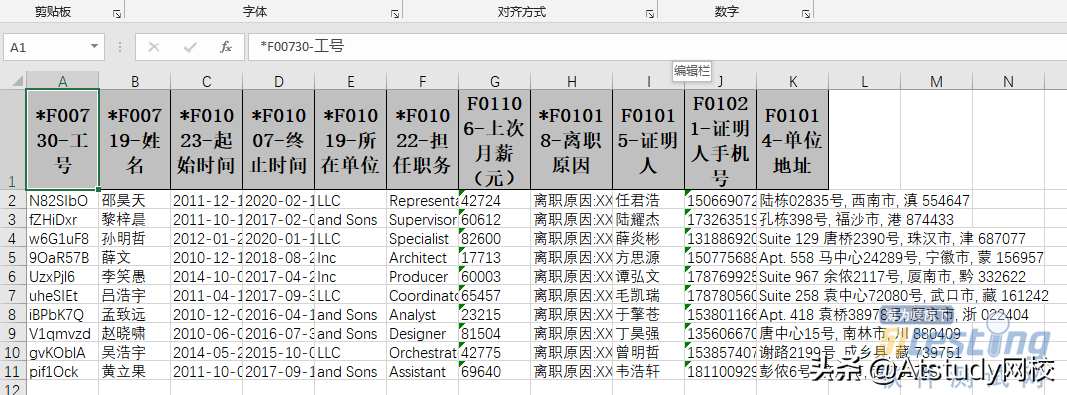Select column N header
1067x395 pixels.
1008,81
